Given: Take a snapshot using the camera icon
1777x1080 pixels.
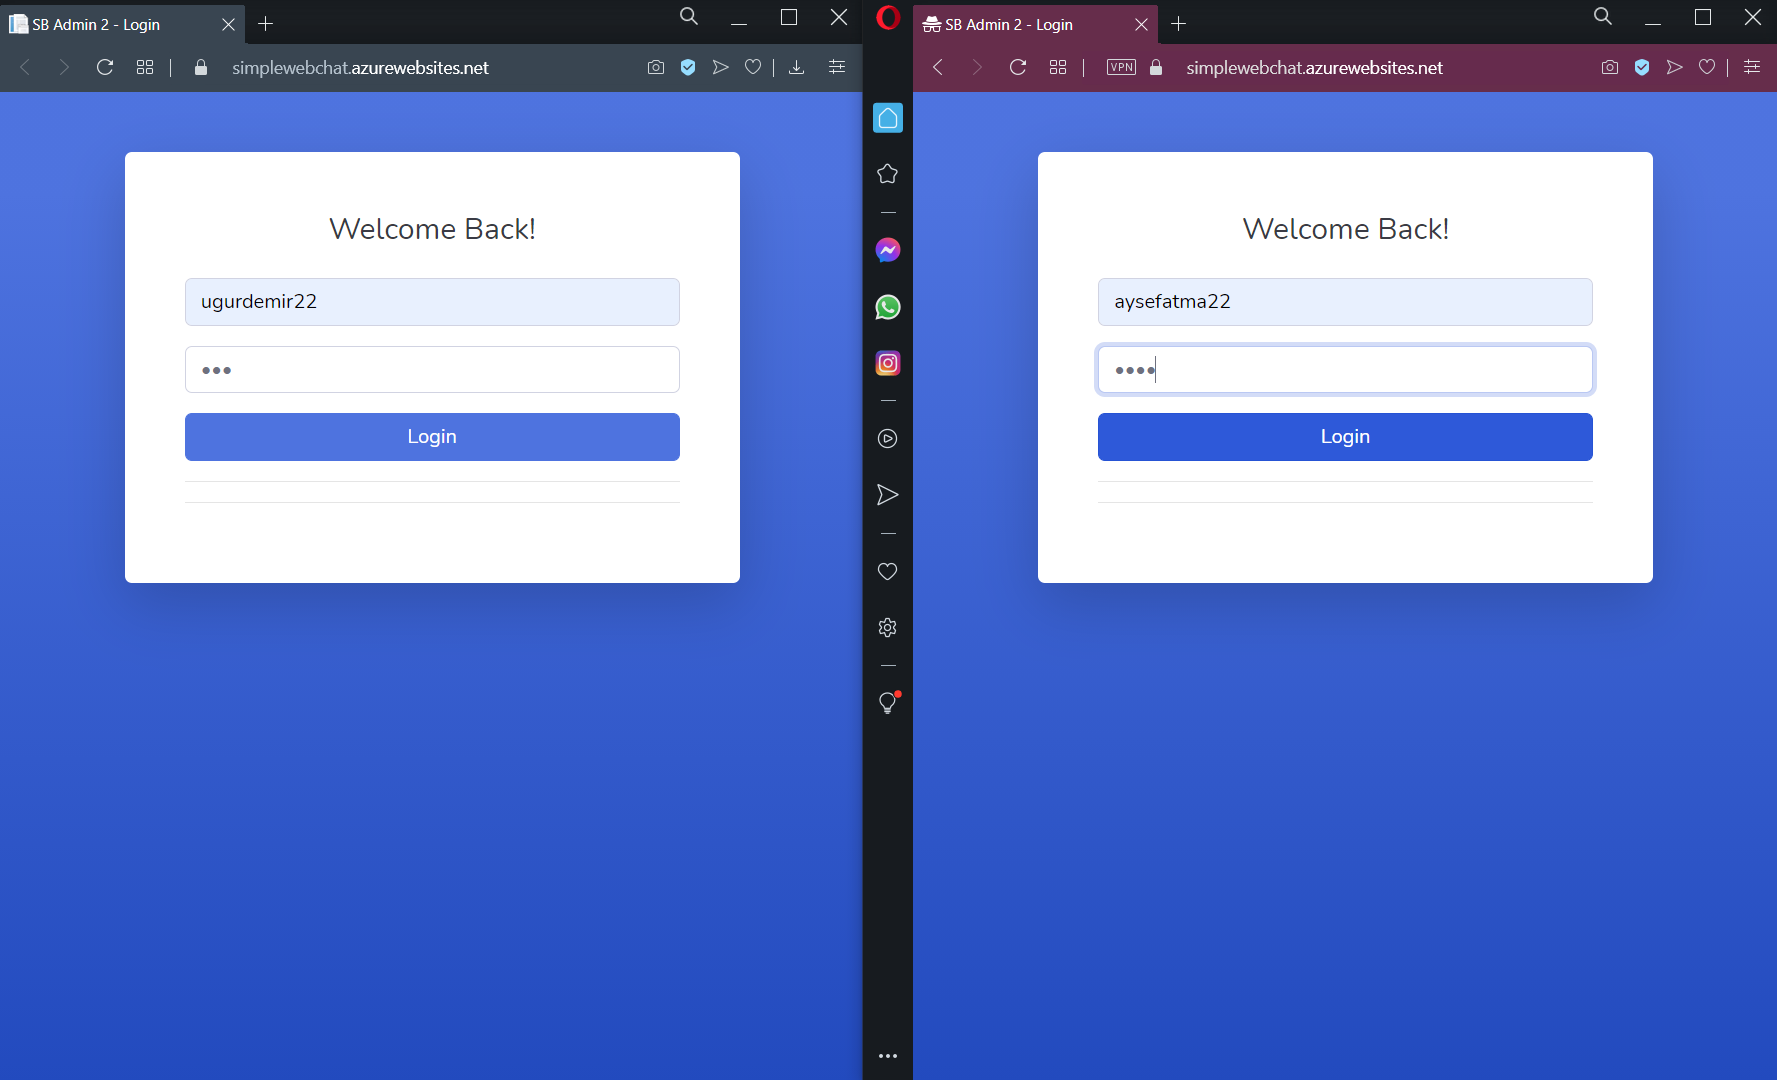Looking at the screenshot, I should pos(656,67).
